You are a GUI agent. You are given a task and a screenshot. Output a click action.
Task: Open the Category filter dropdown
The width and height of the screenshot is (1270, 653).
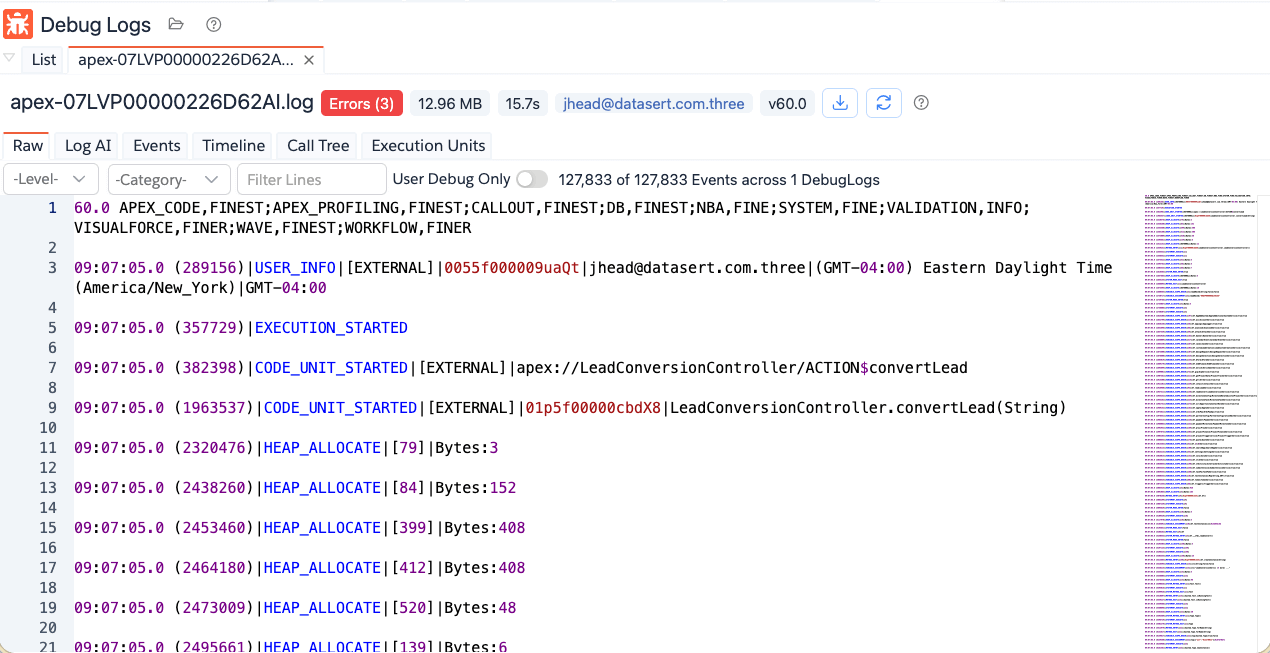168,180
